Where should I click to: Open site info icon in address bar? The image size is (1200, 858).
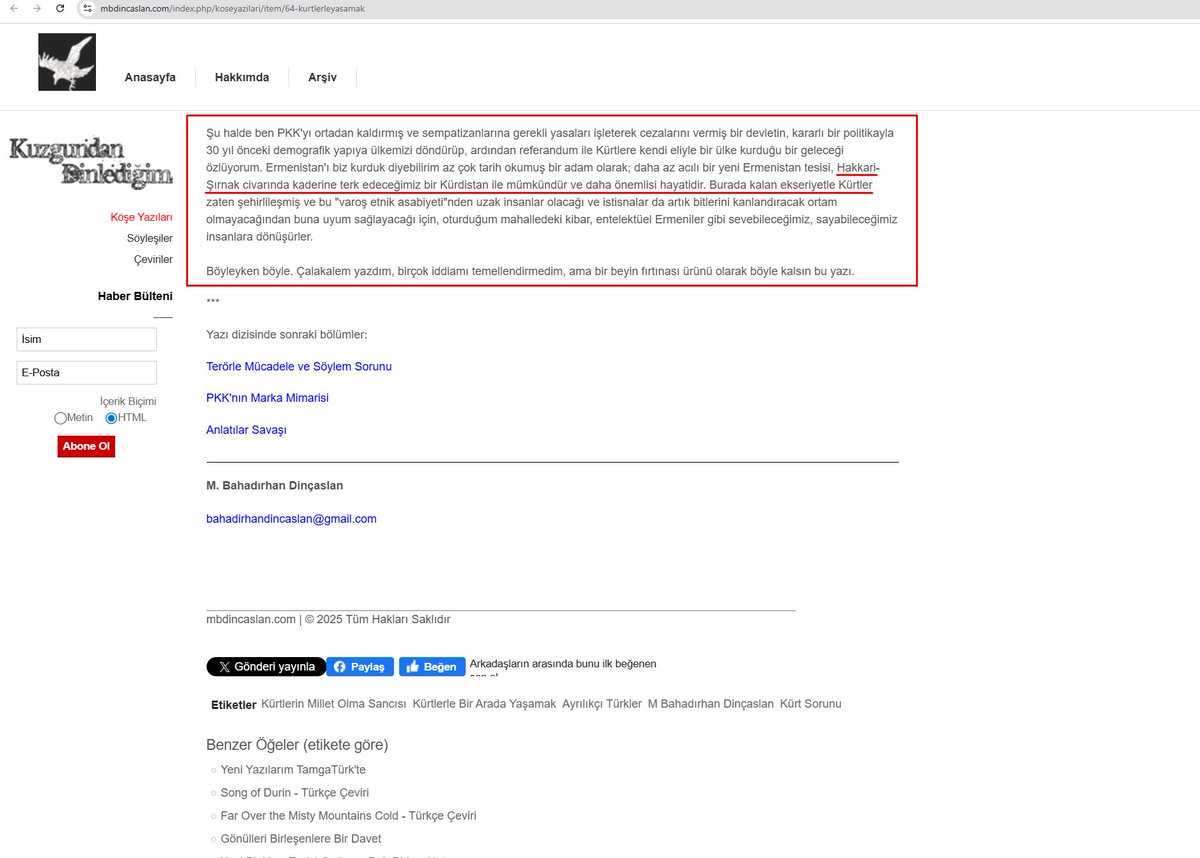tap(87, 8)
